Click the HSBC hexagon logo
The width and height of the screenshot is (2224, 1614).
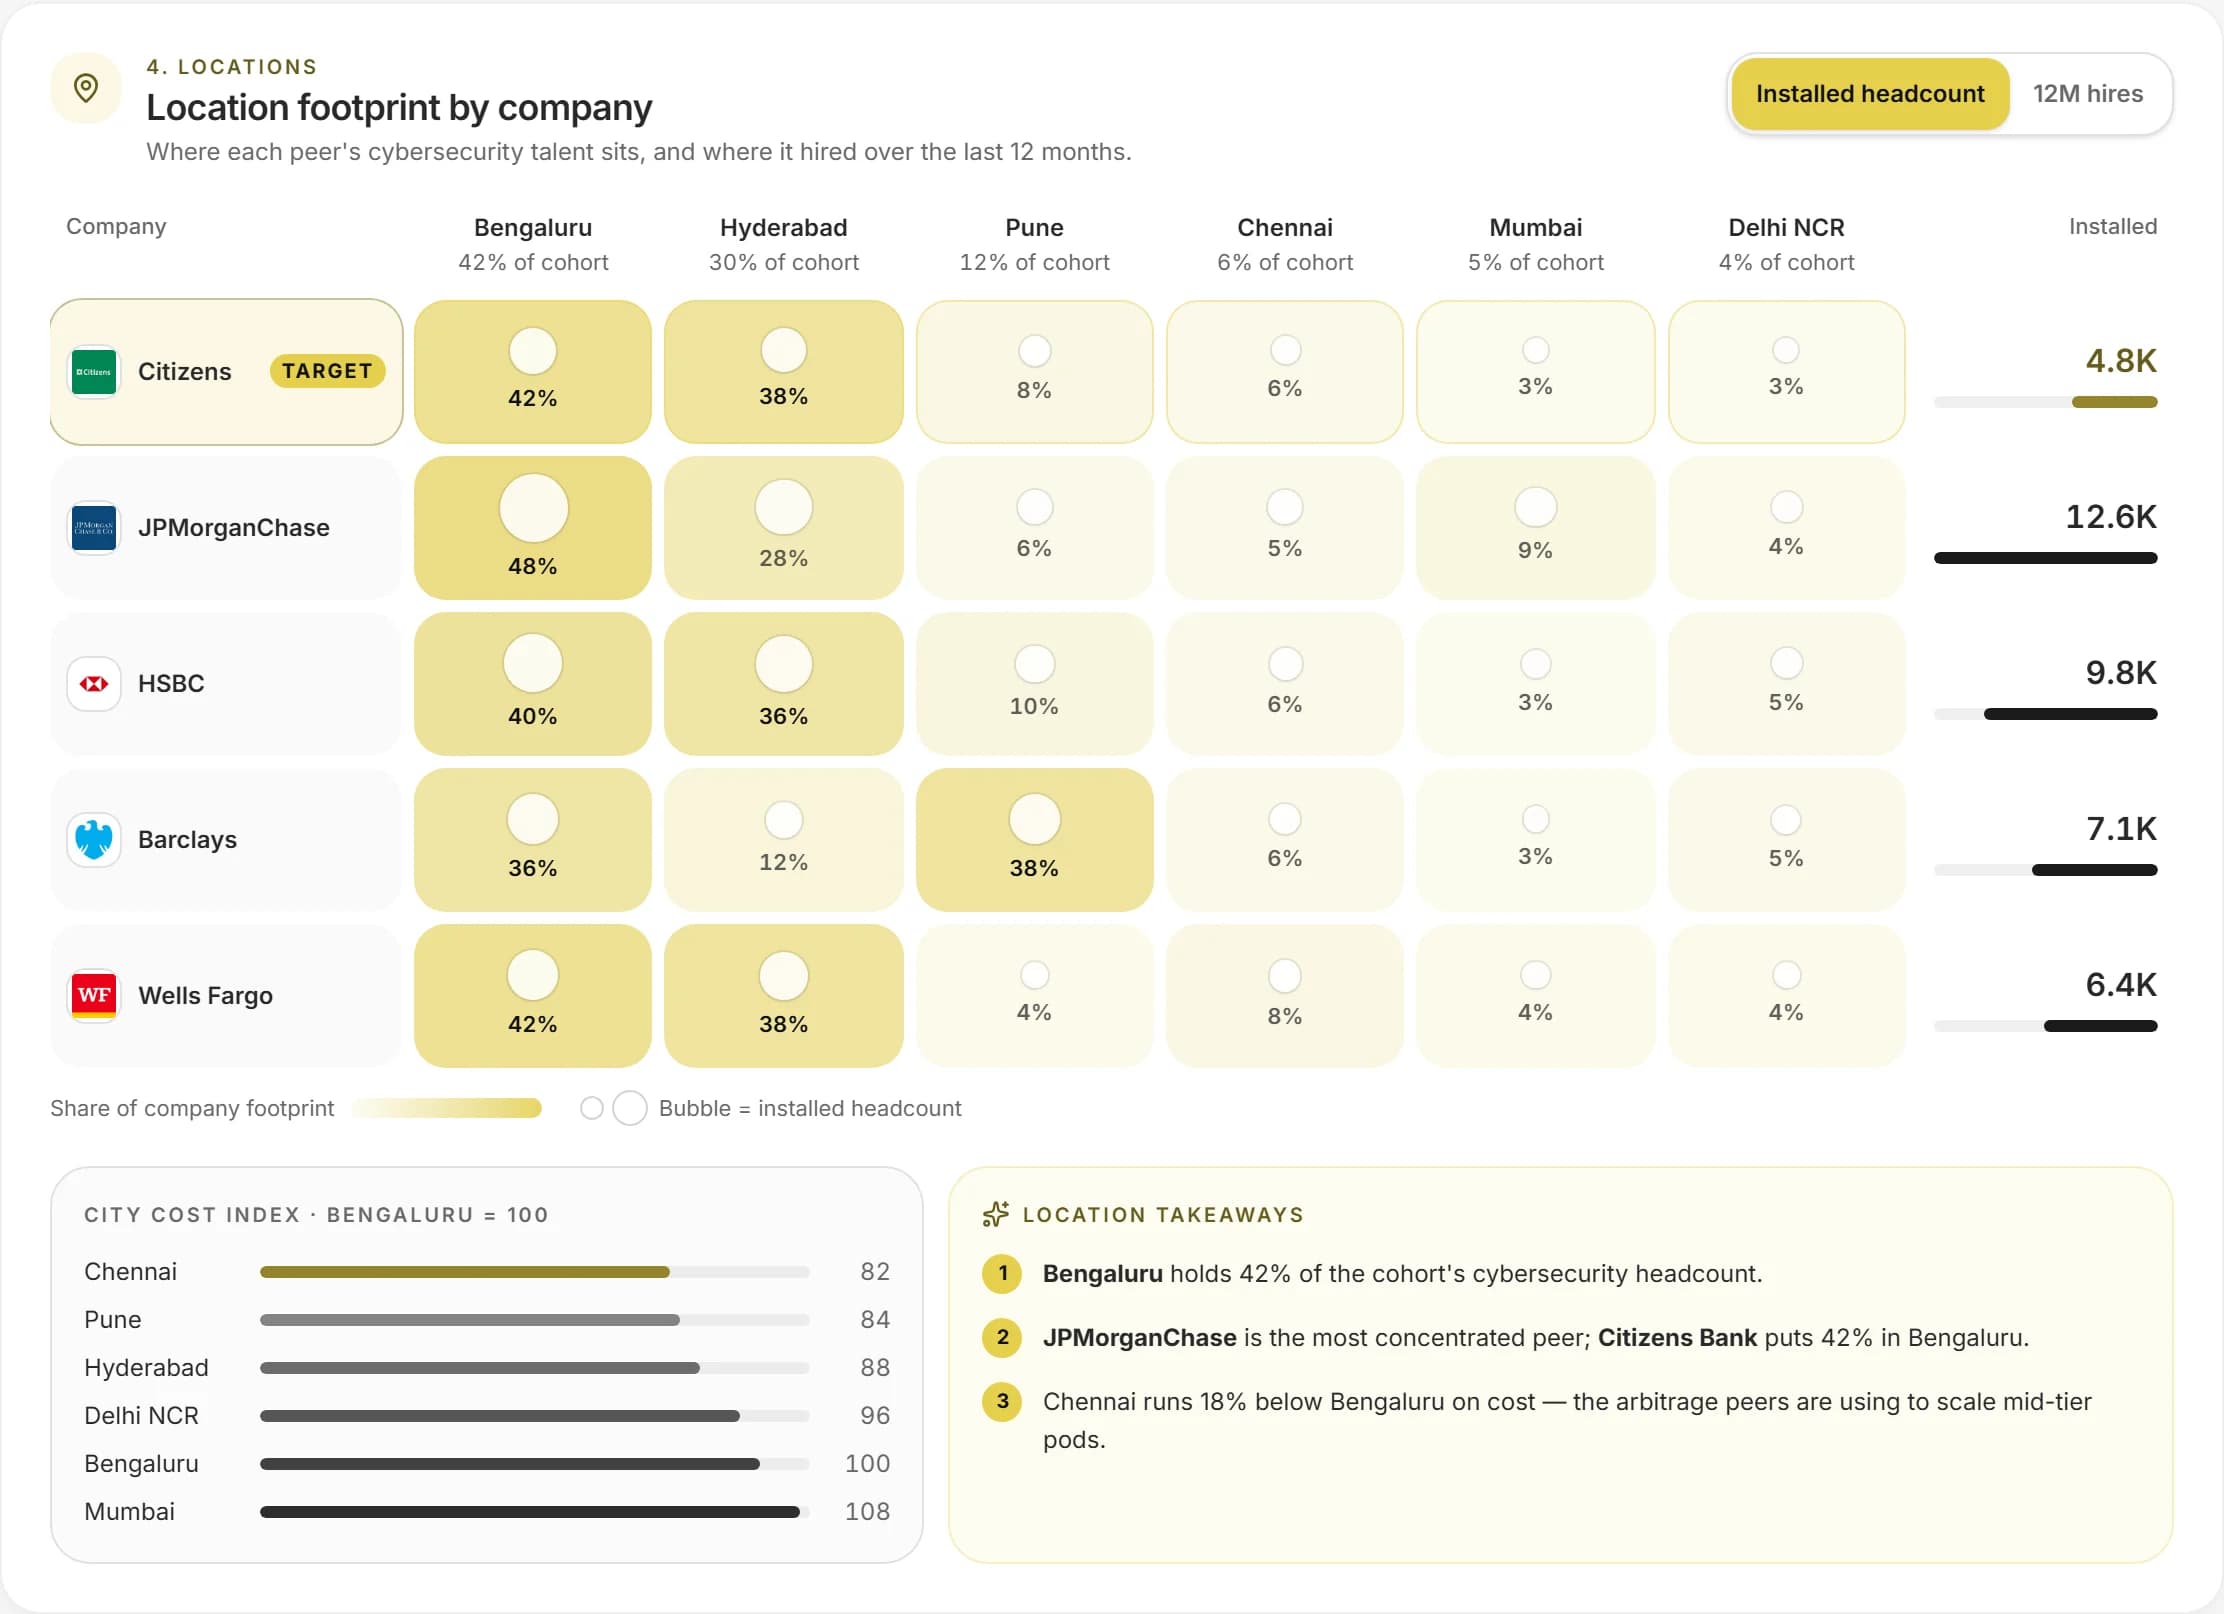pyautogui.click(x=94, y=684)
